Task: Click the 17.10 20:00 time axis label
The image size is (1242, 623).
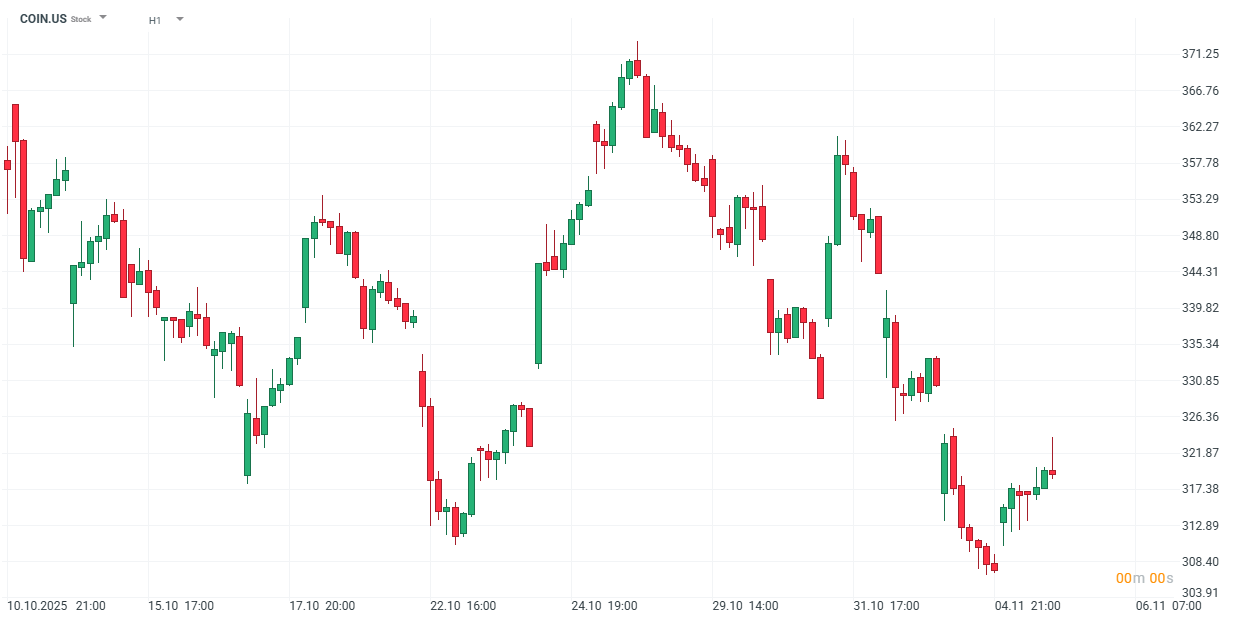Action: pyautogui.click(x=322, y=606)
